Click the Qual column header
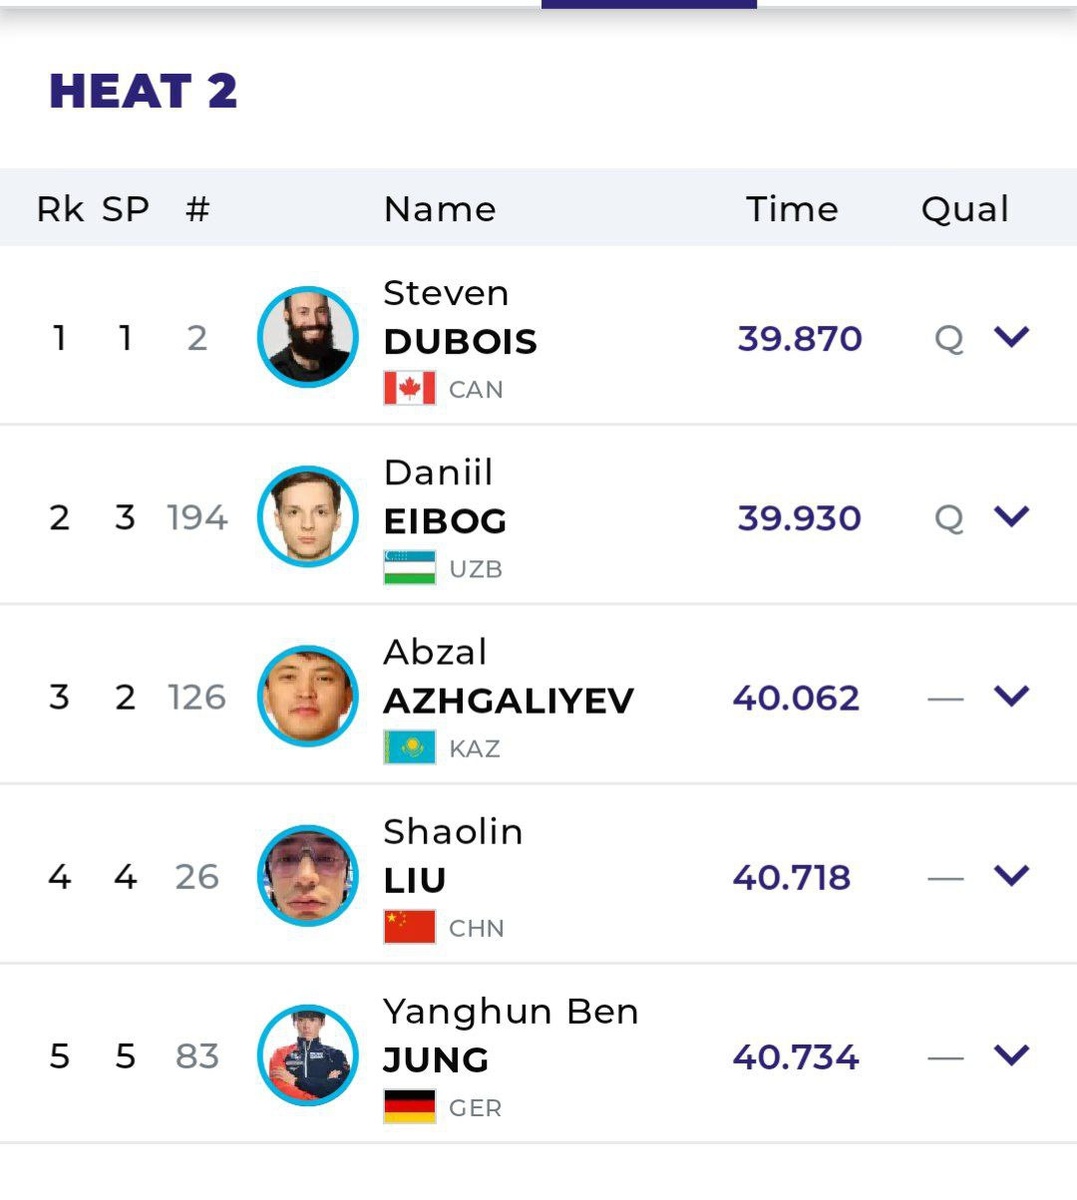1077x1200 pixels. (964, 209)
